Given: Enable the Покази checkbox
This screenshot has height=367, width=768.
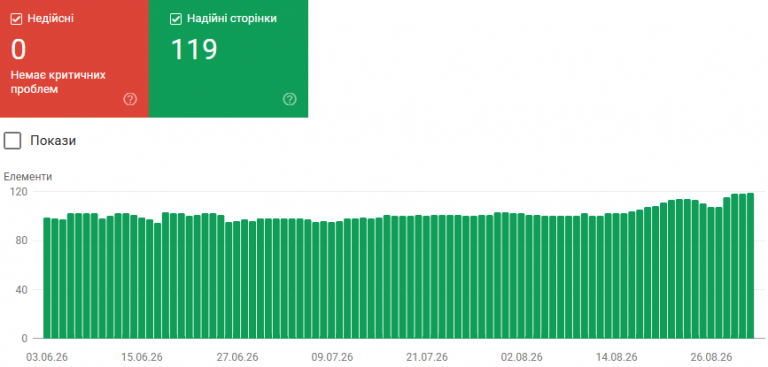Looking at the screenshot, I should pos(13,141).
